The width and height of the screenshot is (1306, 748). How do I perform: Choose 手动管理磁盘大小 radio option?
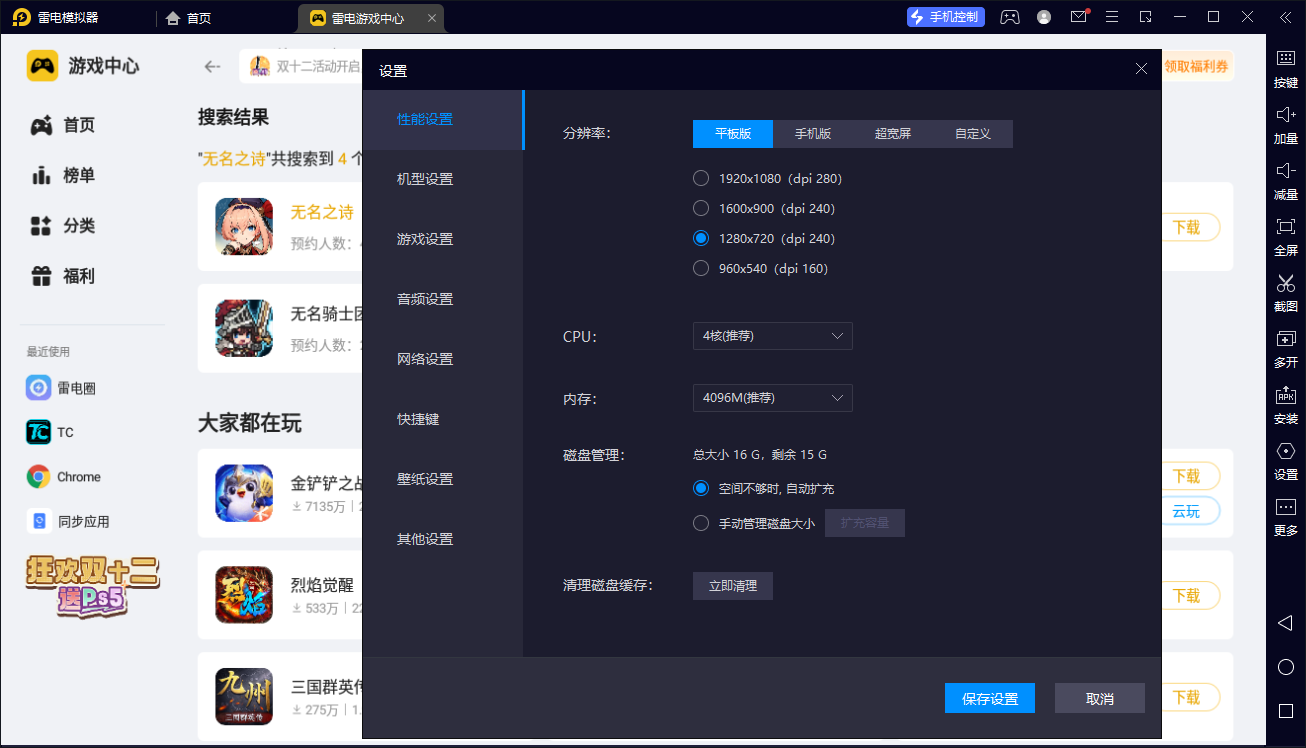coord(701,523)
